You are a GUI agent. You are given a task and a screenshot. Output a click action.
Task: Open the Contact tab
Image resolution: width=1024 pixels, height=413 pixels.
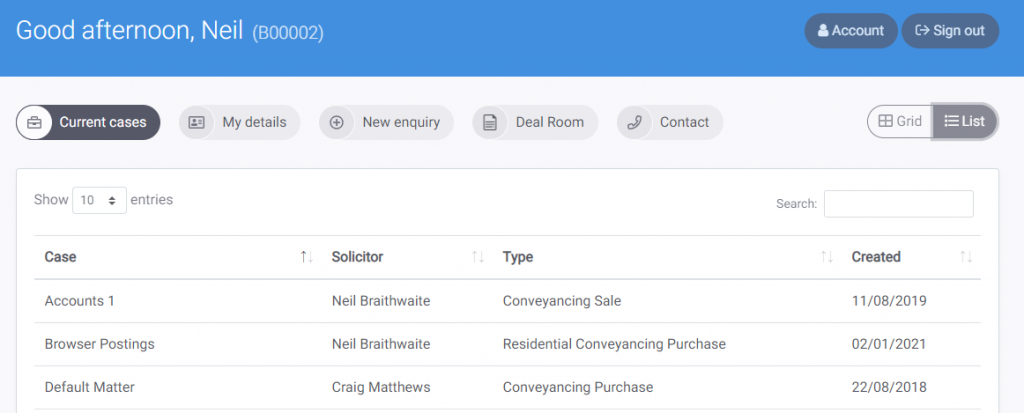pos(670,122)
